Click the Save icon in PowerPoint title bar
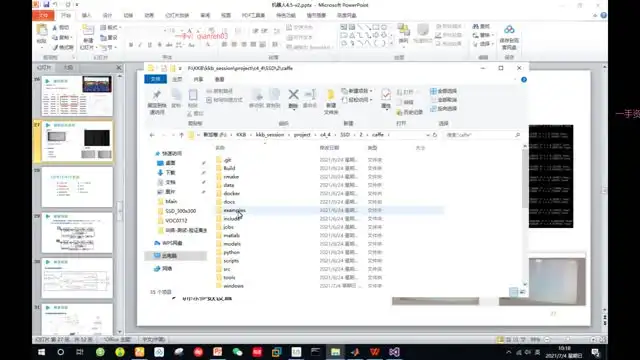Screen dimensions: 640x360 pos(46,4)
